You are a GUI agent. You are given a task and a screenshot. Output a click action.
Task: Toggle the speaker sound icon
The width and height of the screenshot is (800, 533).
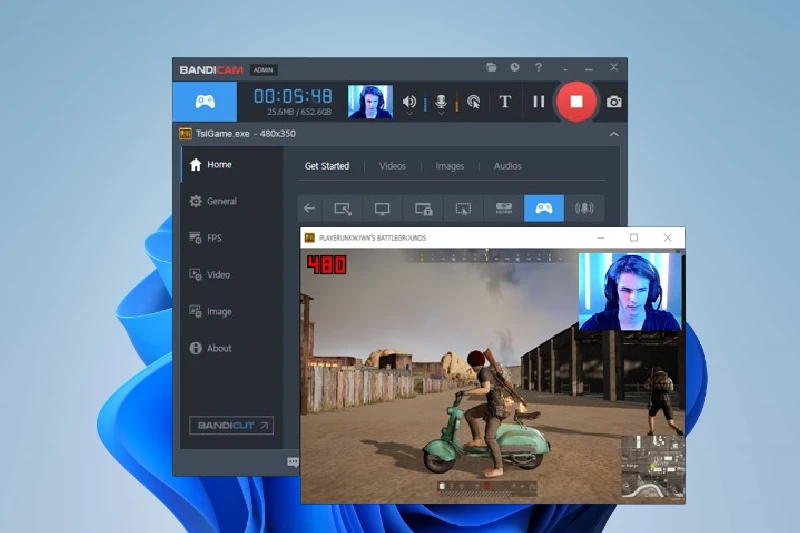tap(409, 101)
